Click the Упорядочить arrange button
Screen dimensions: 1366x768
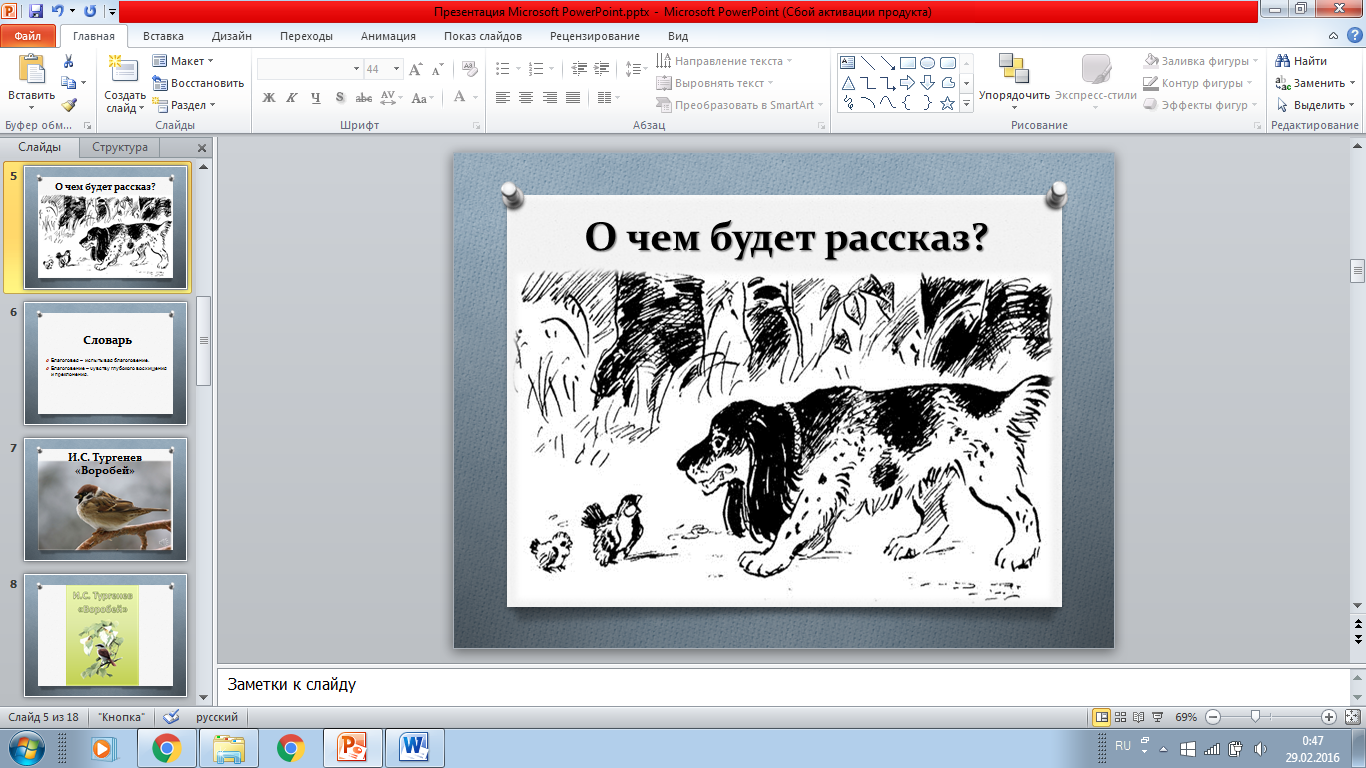pos(1014,78)
